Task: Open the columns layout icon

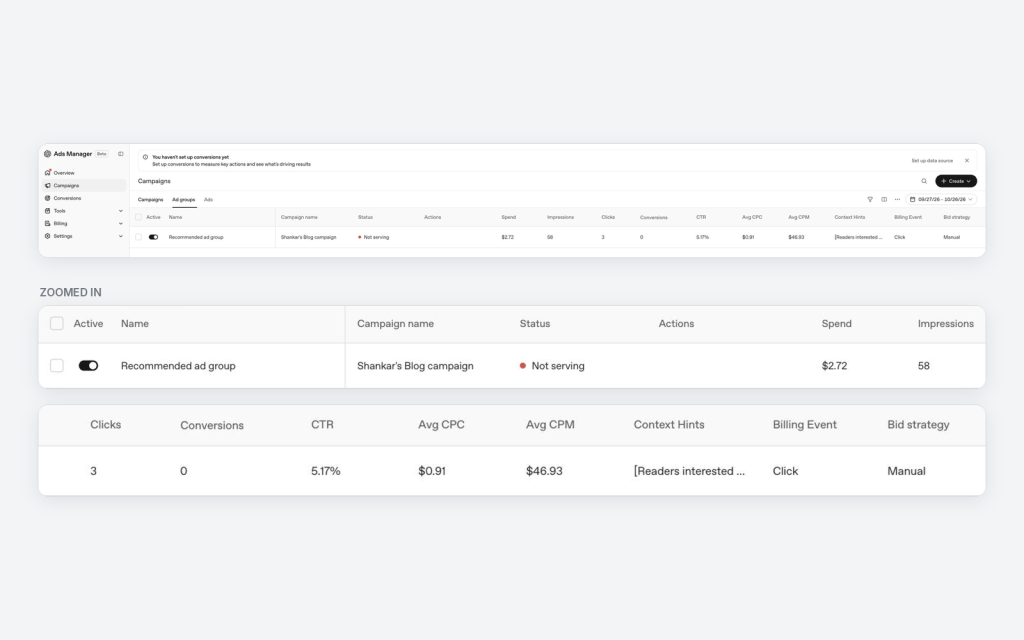Action: tap(884, 199)
